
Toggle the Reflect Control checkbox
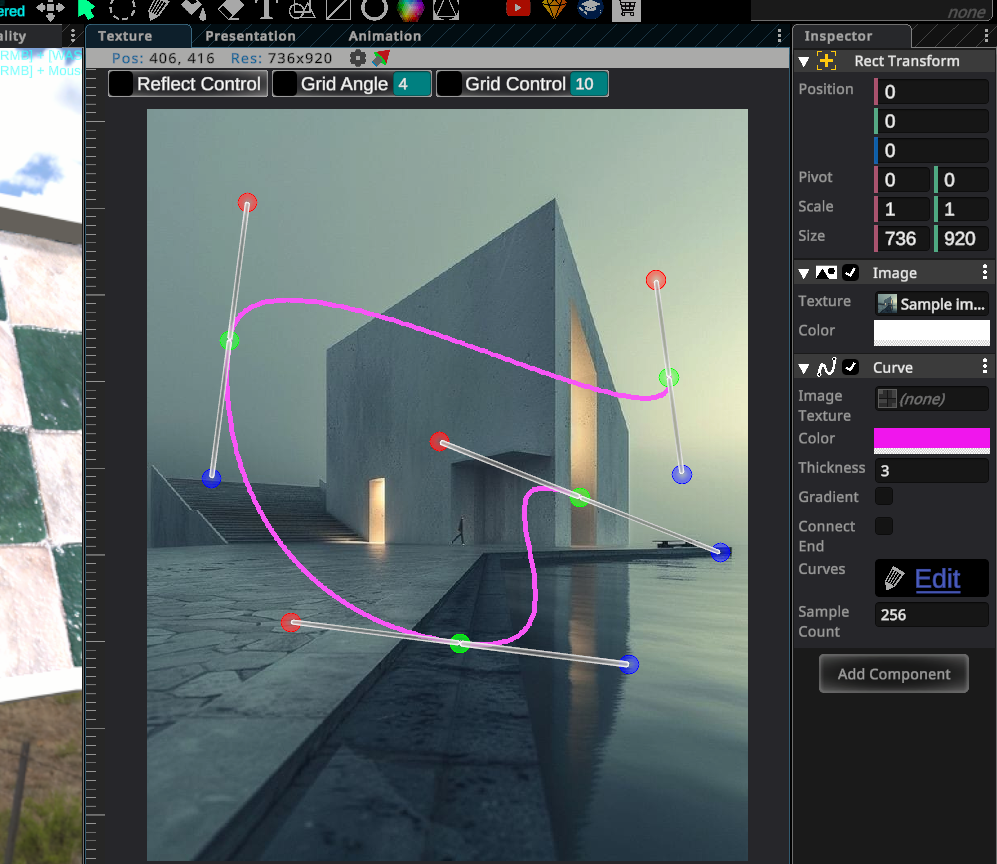[121, 84]
